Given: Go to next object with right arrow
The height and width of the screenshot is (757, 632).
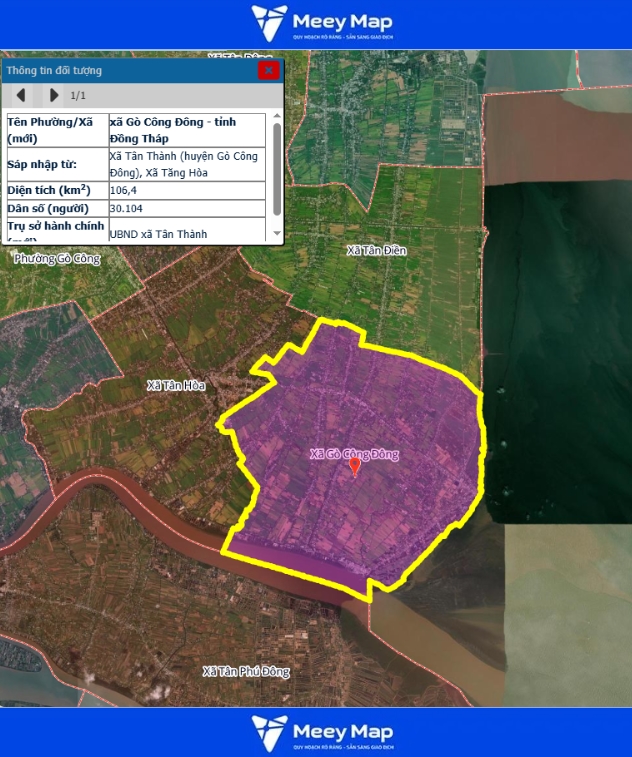Looking at the screenshot, I should (54, 96).
